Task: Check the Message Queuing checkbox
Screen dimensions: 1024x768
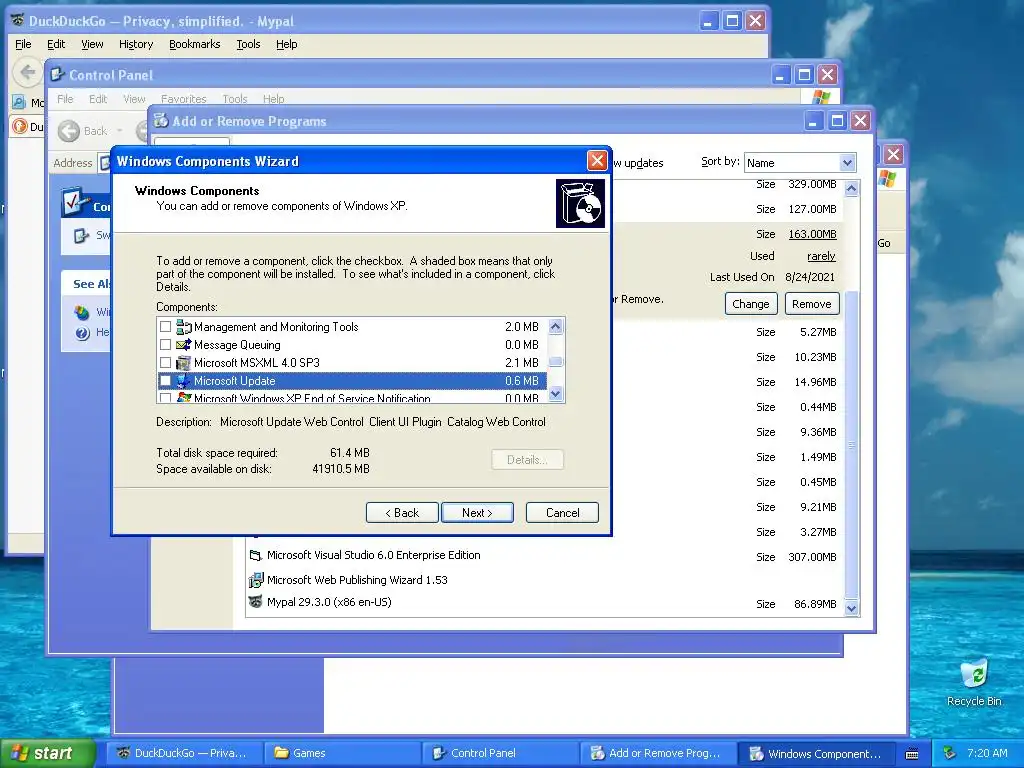Action: tap(165, 345)
